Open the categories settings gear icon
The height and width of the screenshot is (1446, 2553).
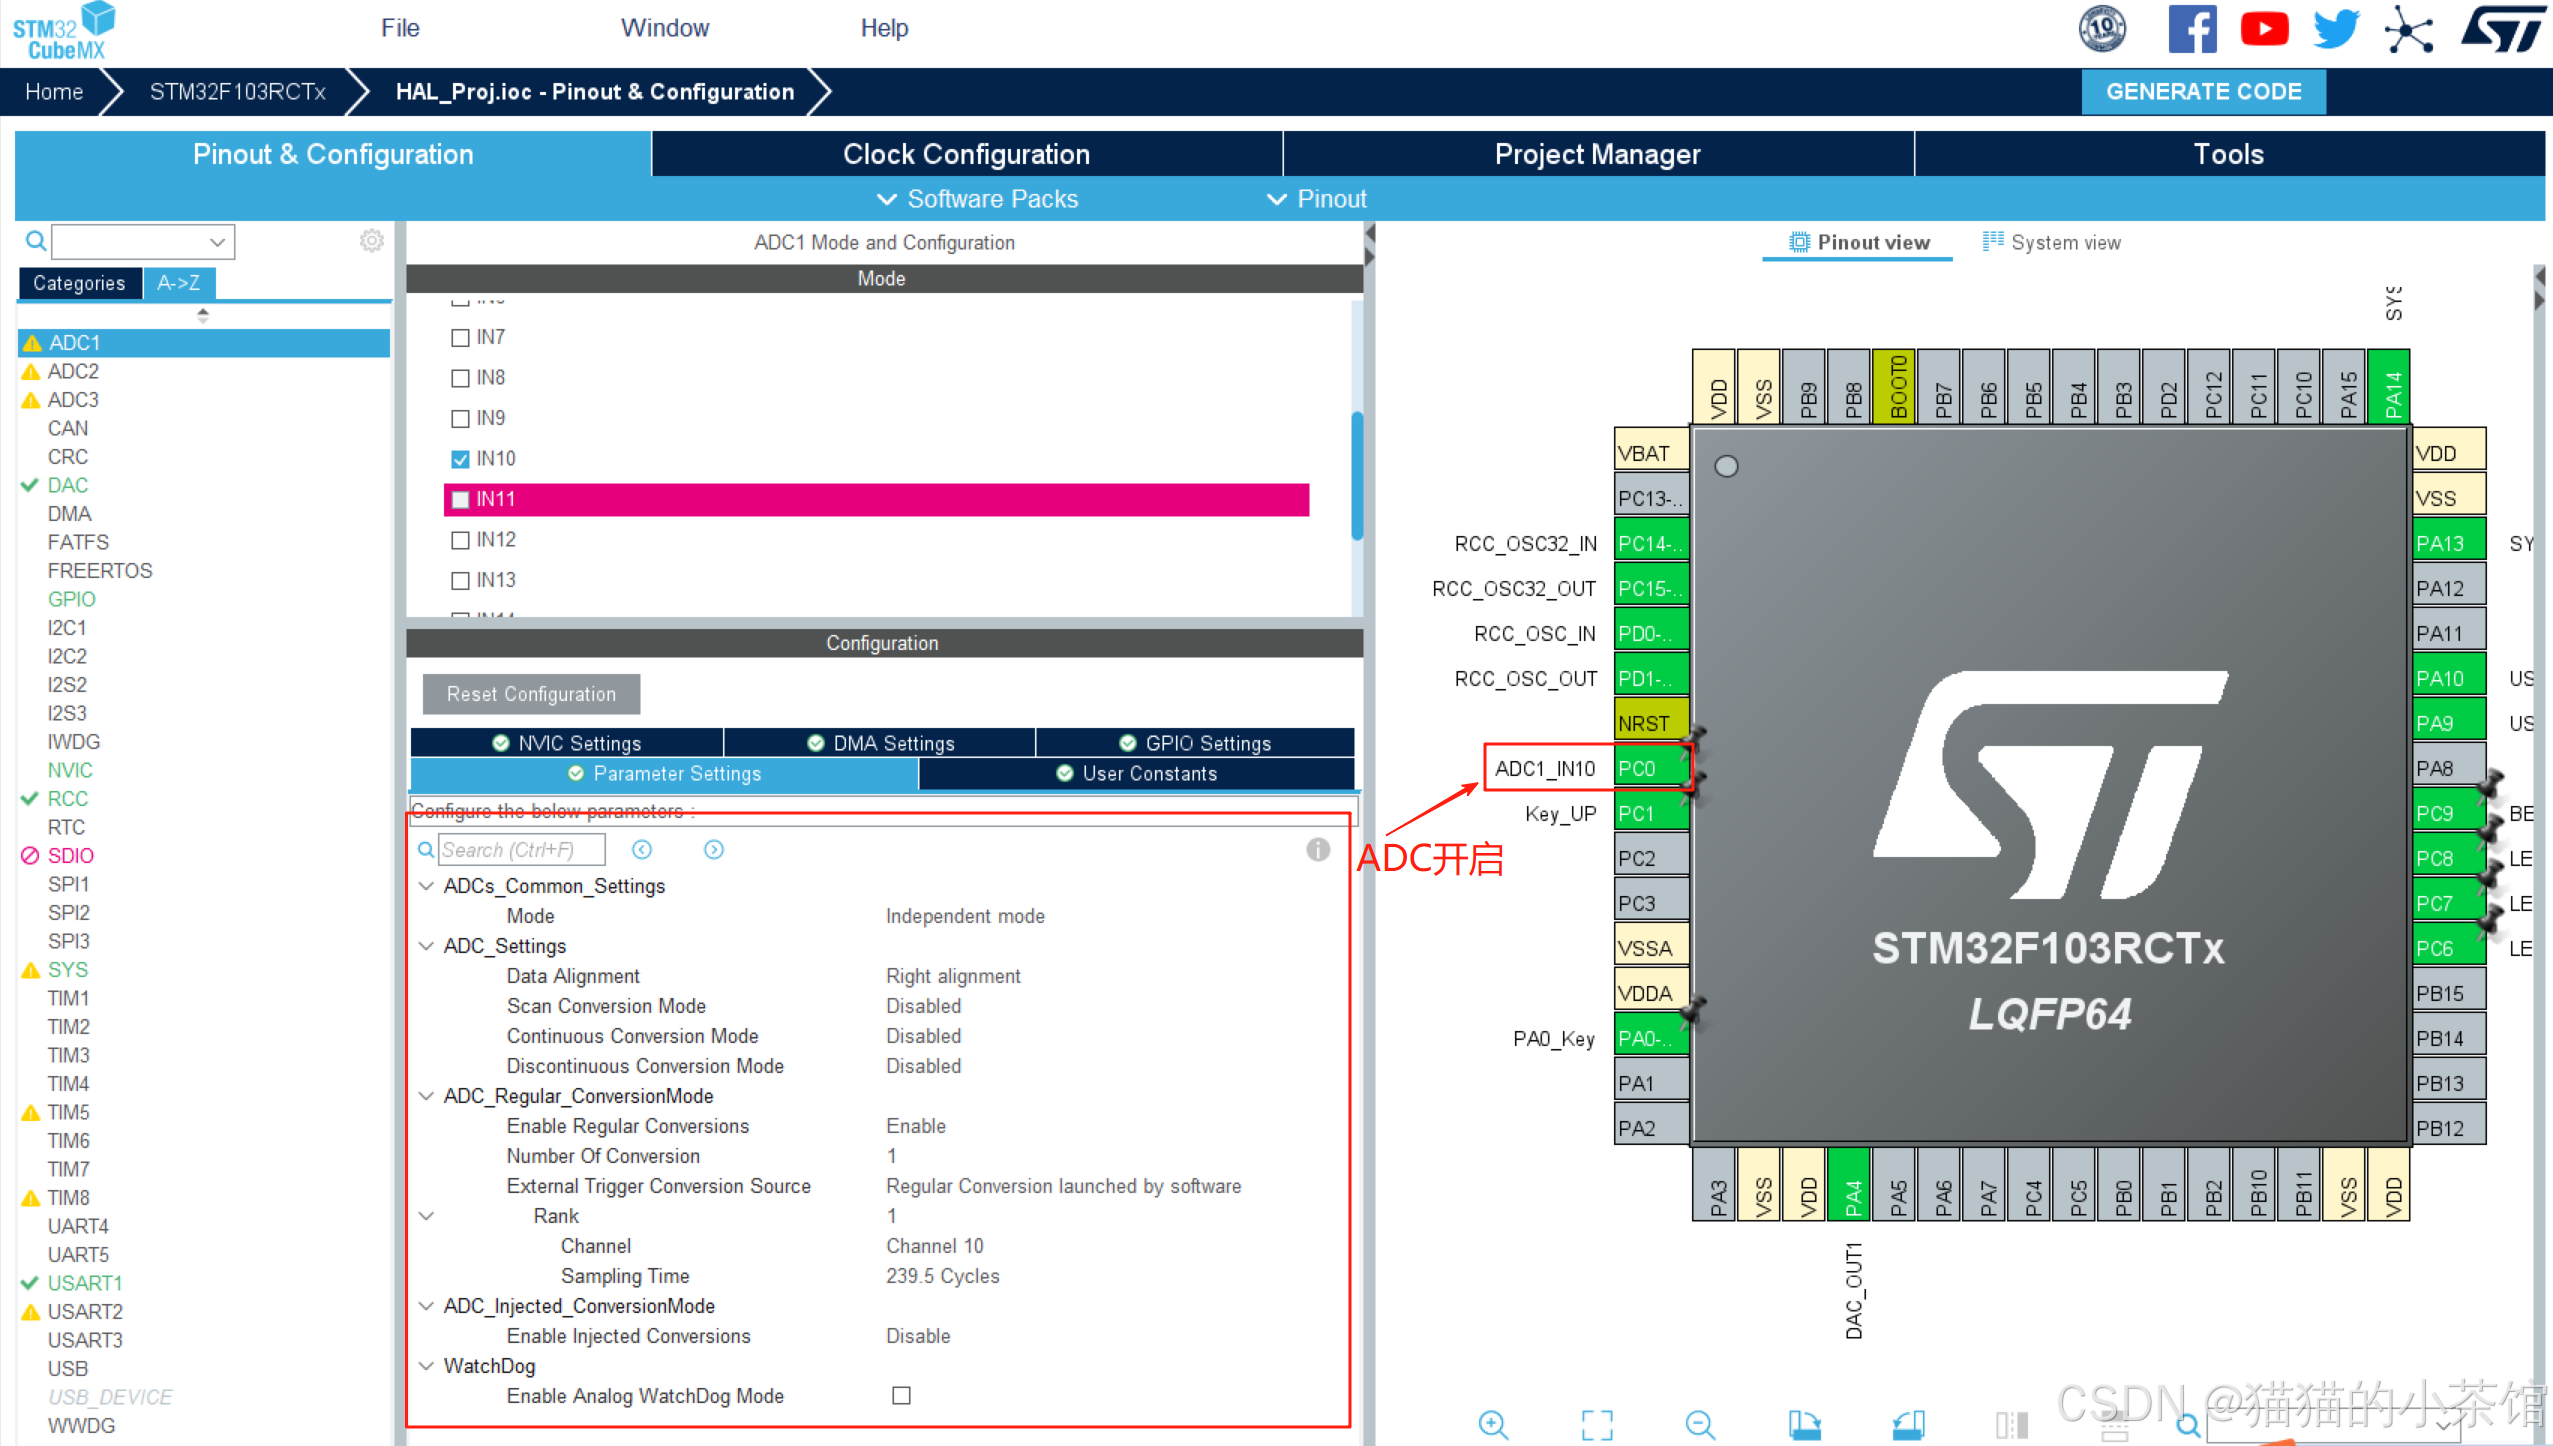click(x=372, y=241)
